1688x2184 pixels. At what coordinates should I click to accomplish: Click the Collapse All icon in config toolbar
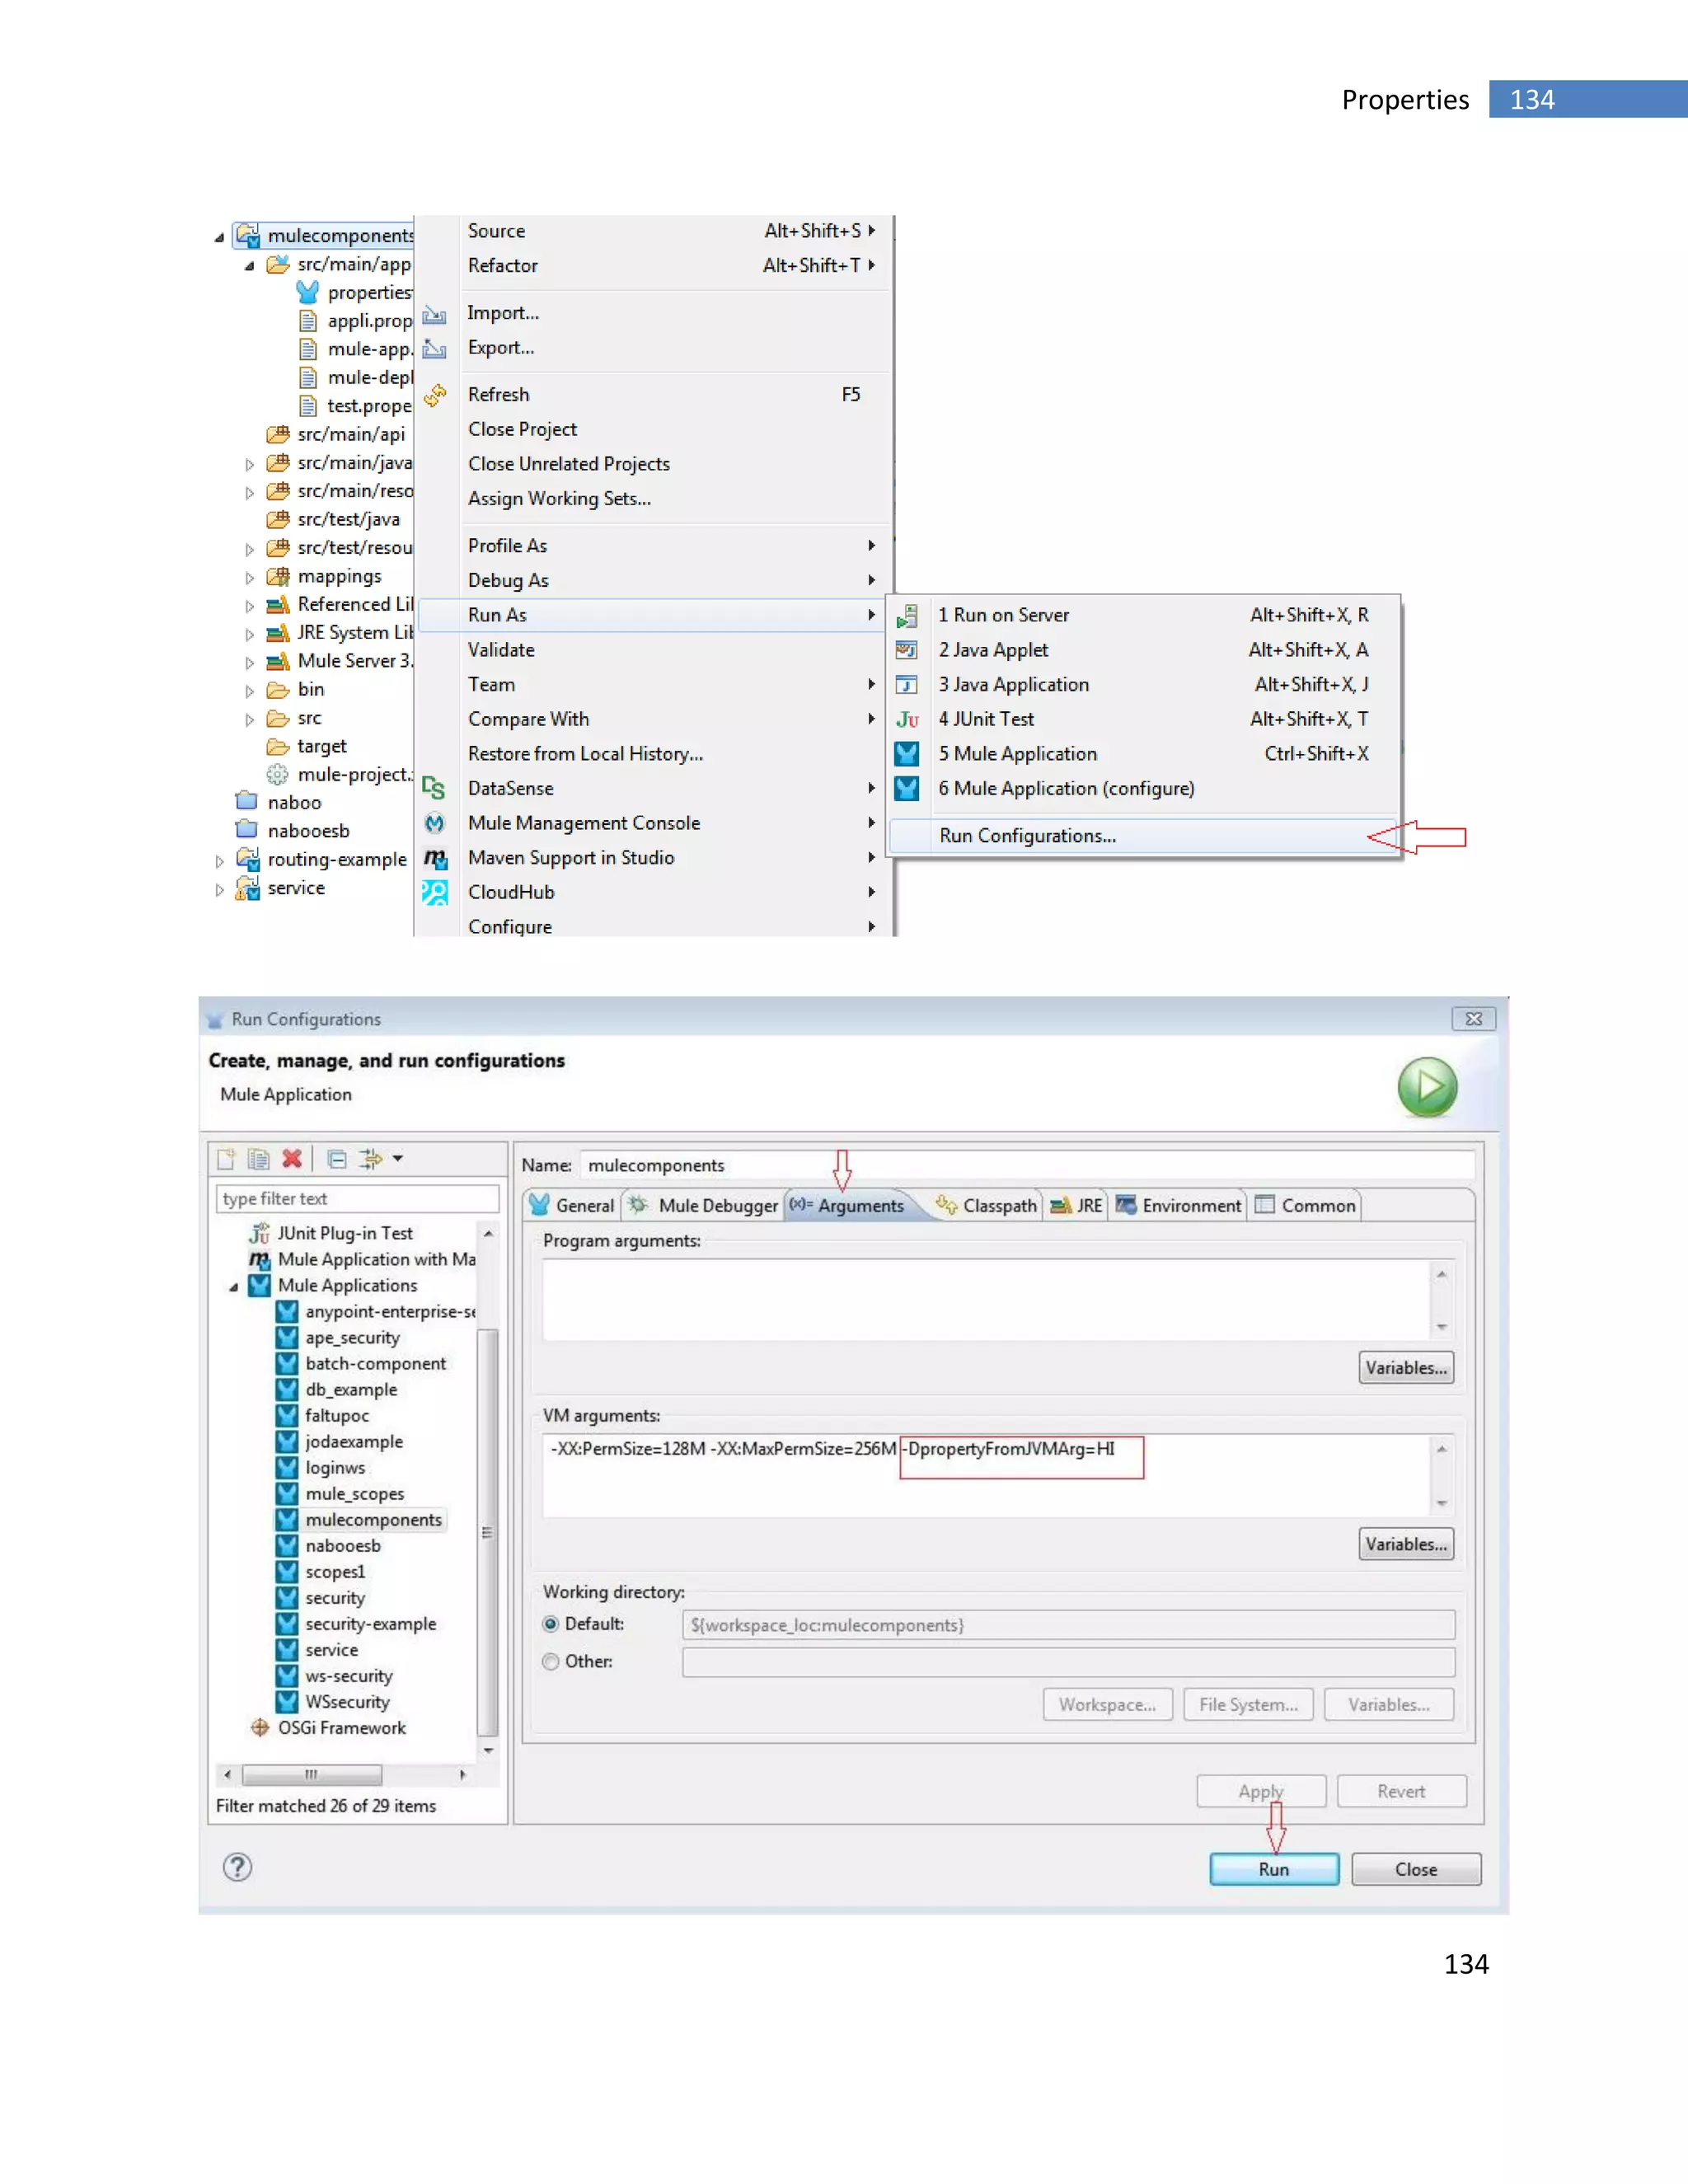tap(337, 1159)
